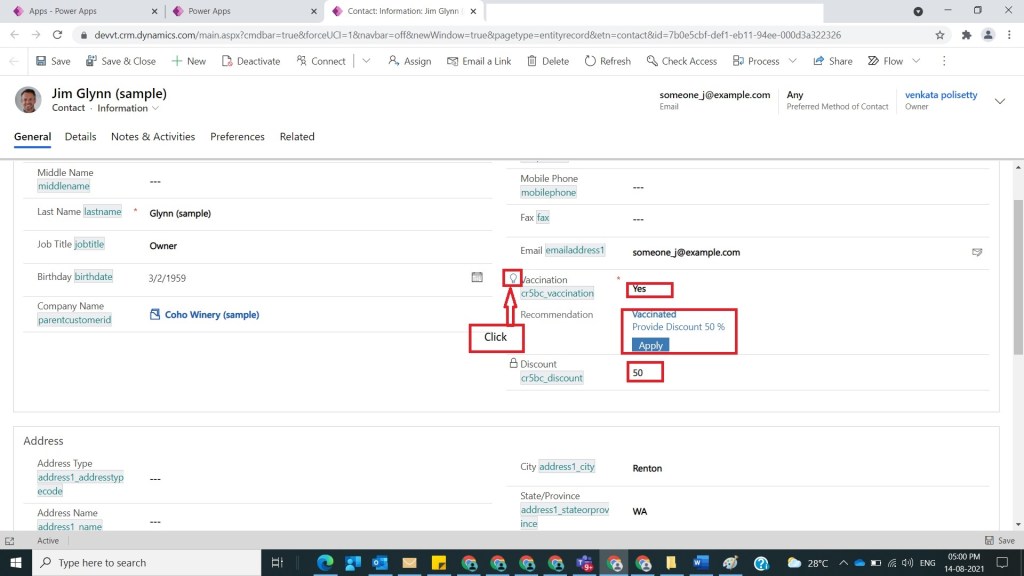
Task: Switch to the Details tab
Action: 80,137
